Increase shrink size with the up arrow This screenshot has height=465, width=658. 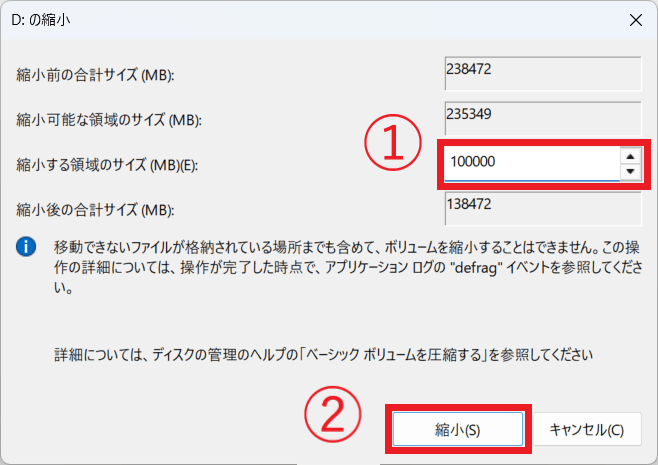point(629,155)
